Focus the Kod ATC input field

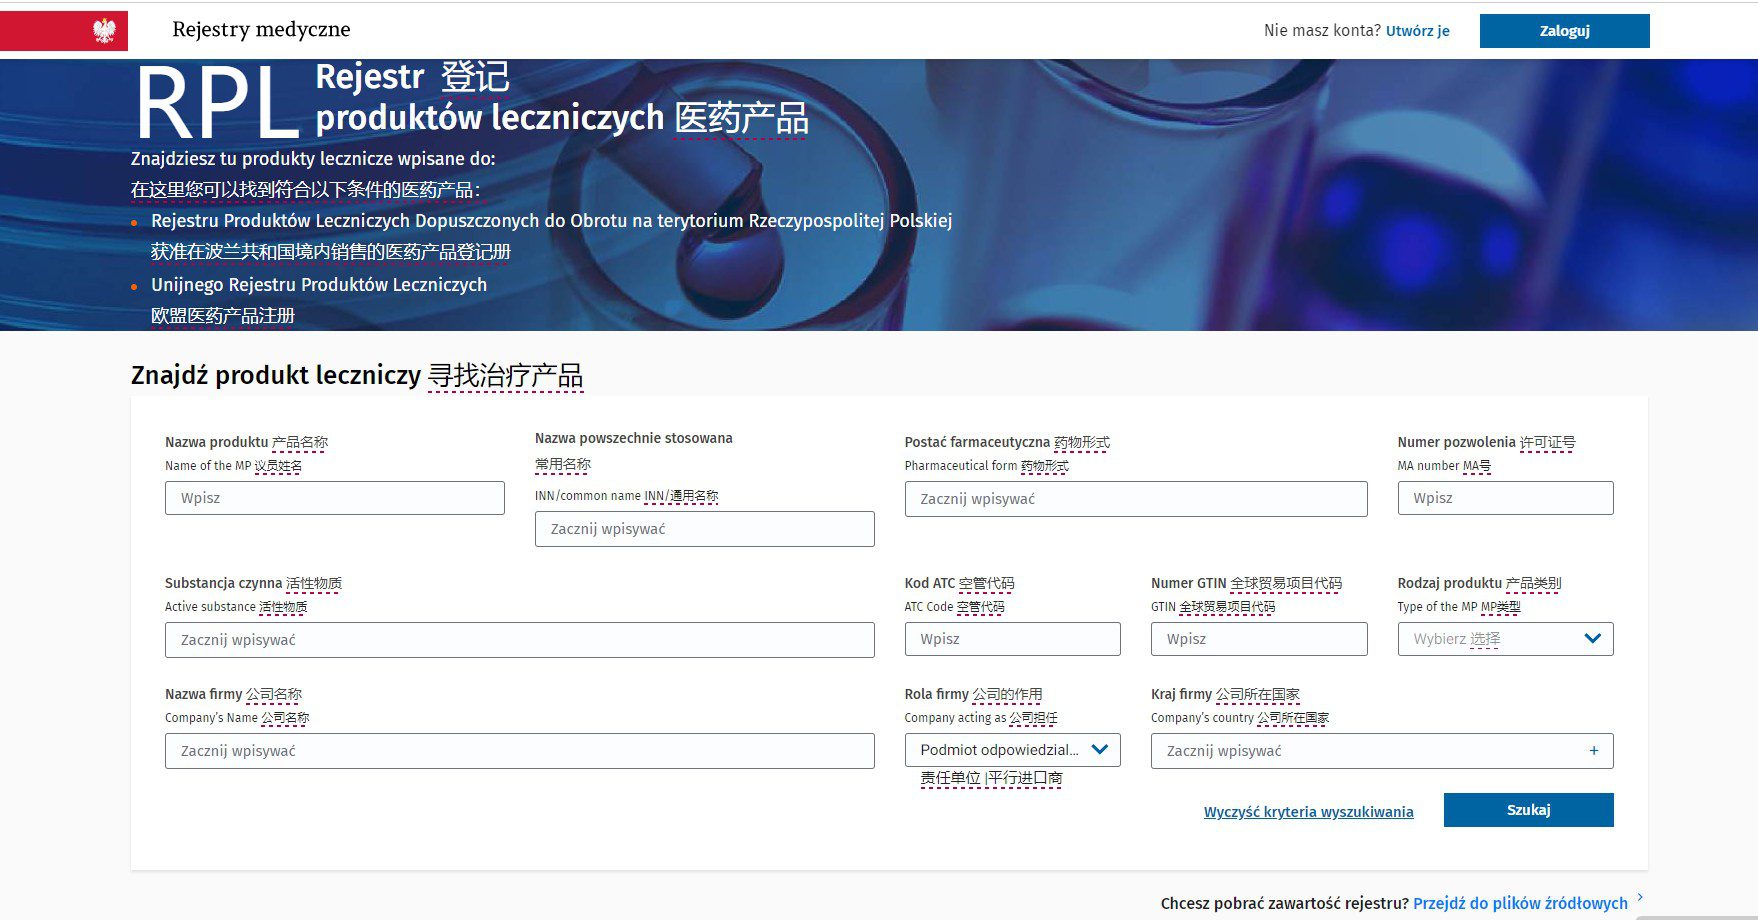pyautogui.click(x=1012, y=639)
